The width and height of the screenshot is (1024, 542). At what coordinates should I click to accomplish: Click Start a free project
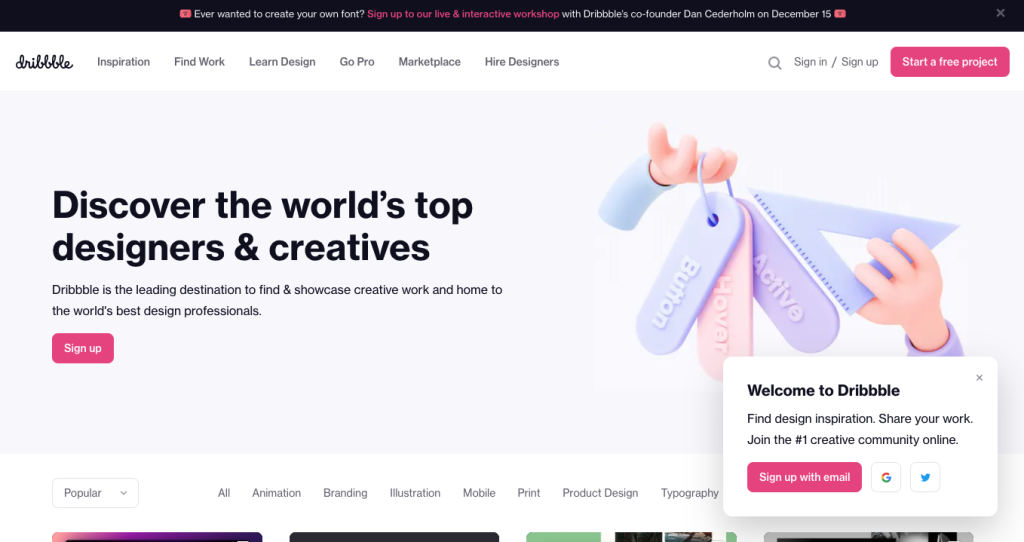click(950, 62)
